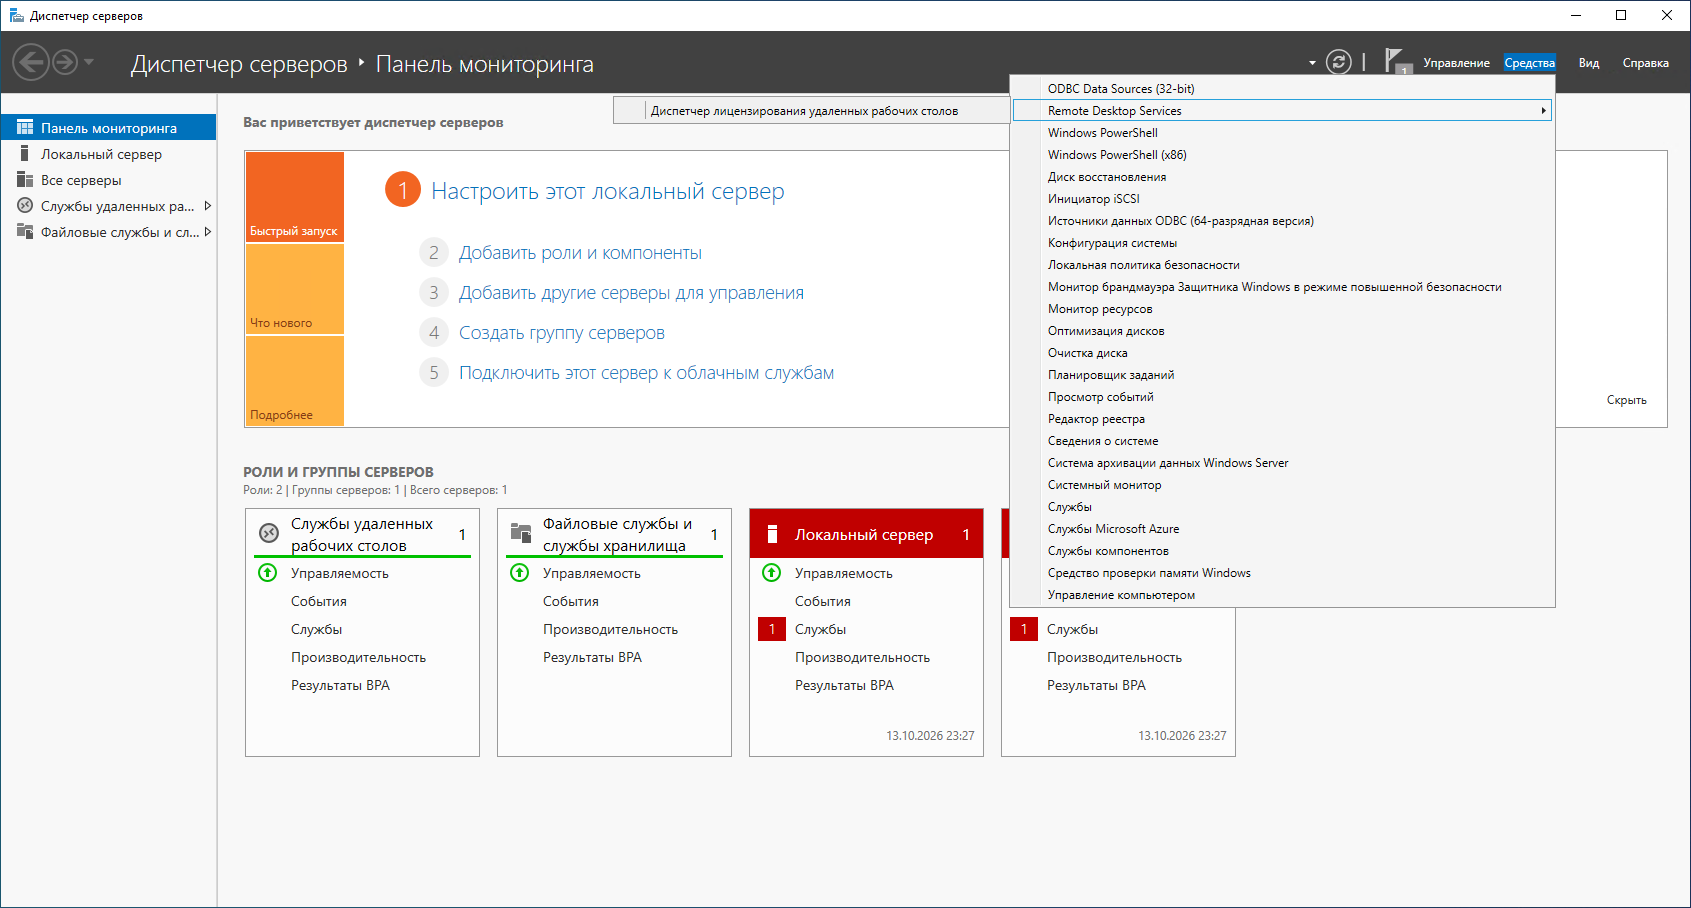The height and width of the screenshot is (908, 1691).
Task: Select the Подробнее tile
Action: click(294, 381)
